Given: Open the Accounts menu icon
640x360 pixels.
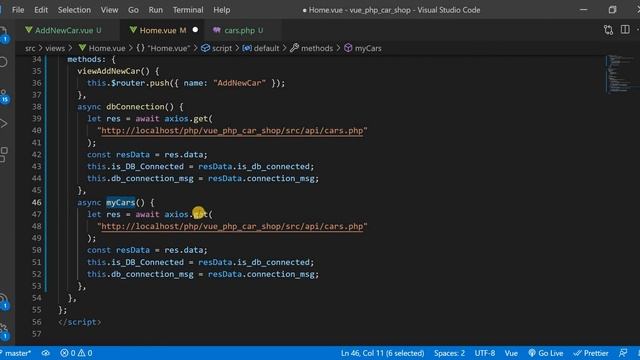Looking at the screenshot, I should (3, 301).
